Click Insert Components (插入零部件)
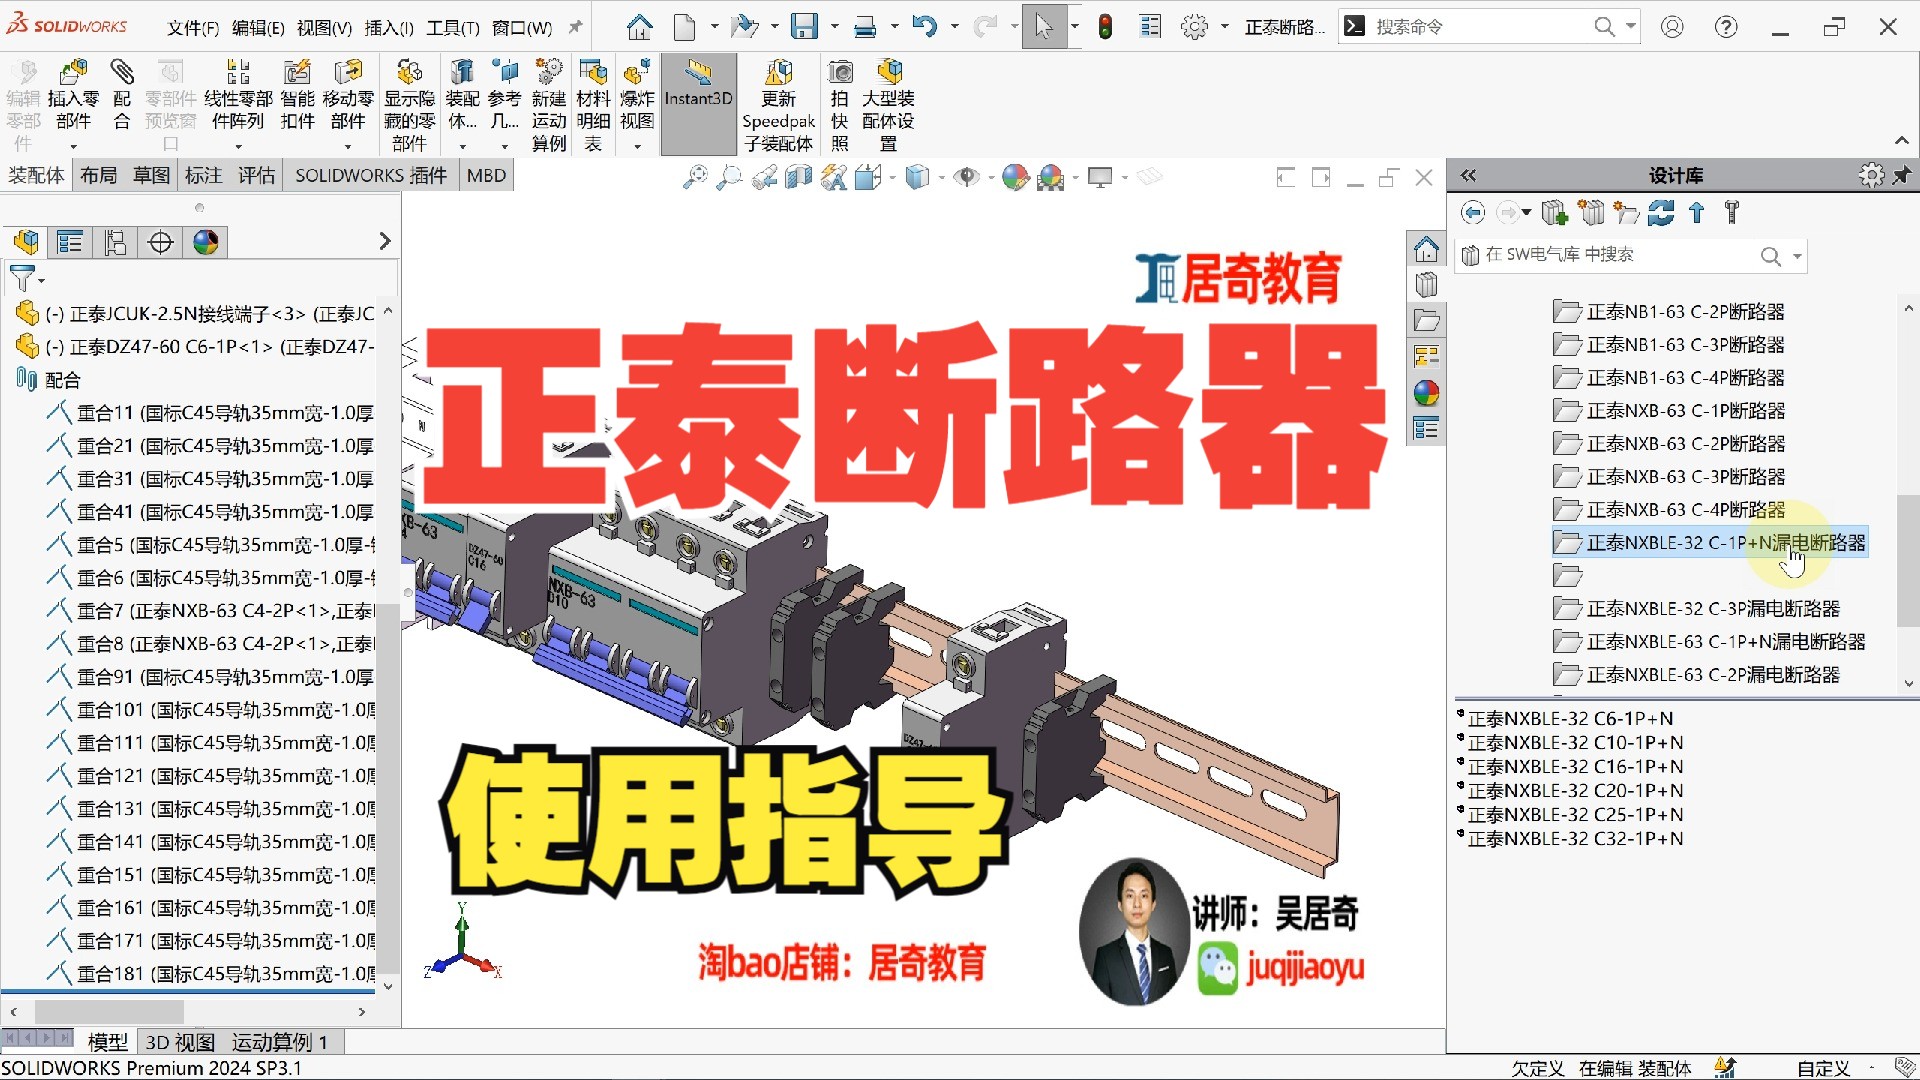 coord(73,97)
